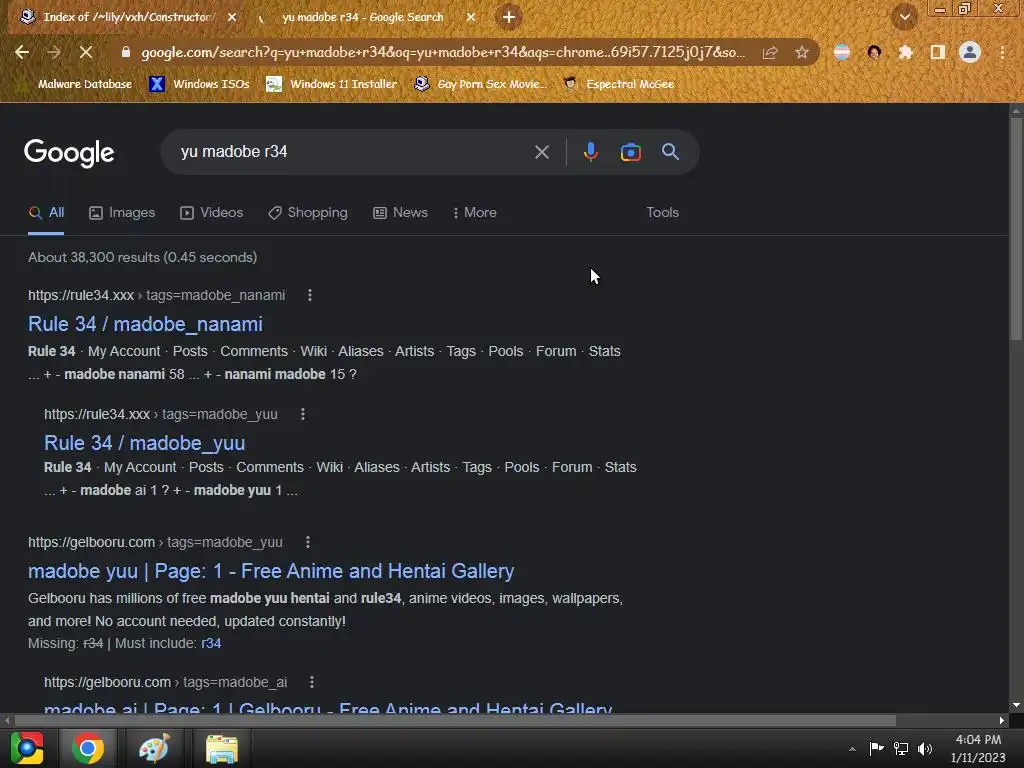Stop page loading with the X button

[x=86, y=52]
